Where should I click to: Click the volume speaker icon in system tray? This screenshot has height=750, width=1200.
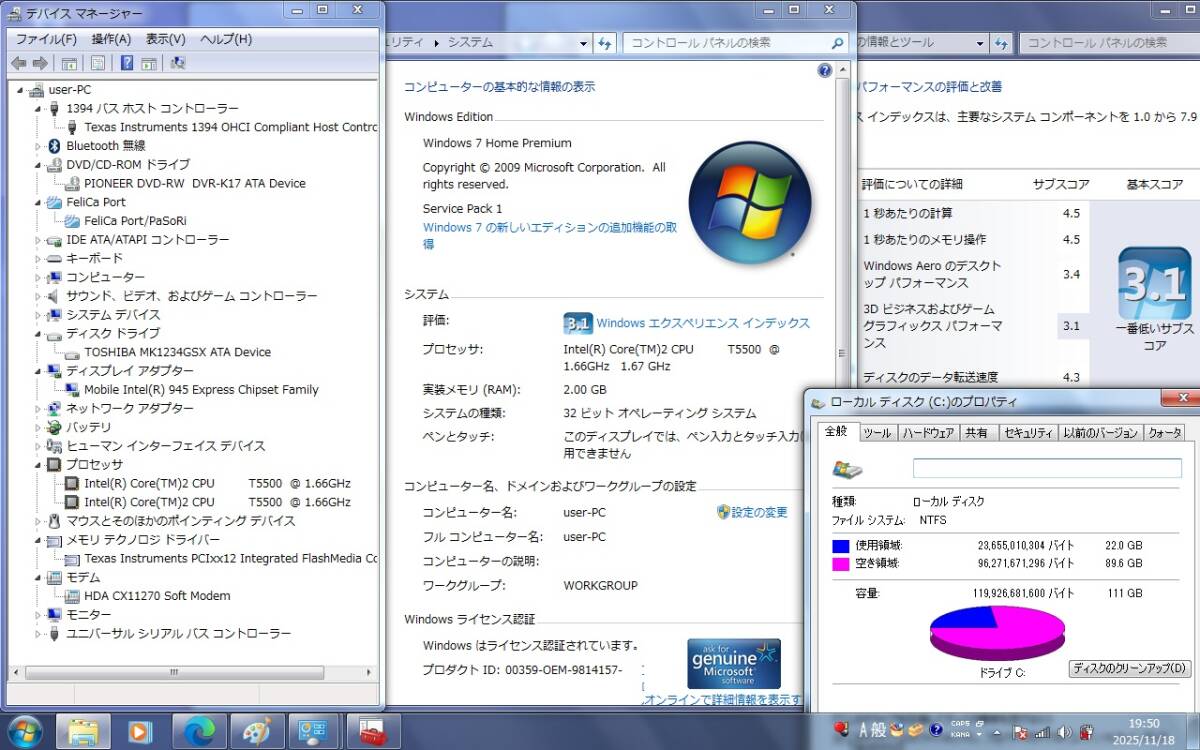(x=1064, y=732)
